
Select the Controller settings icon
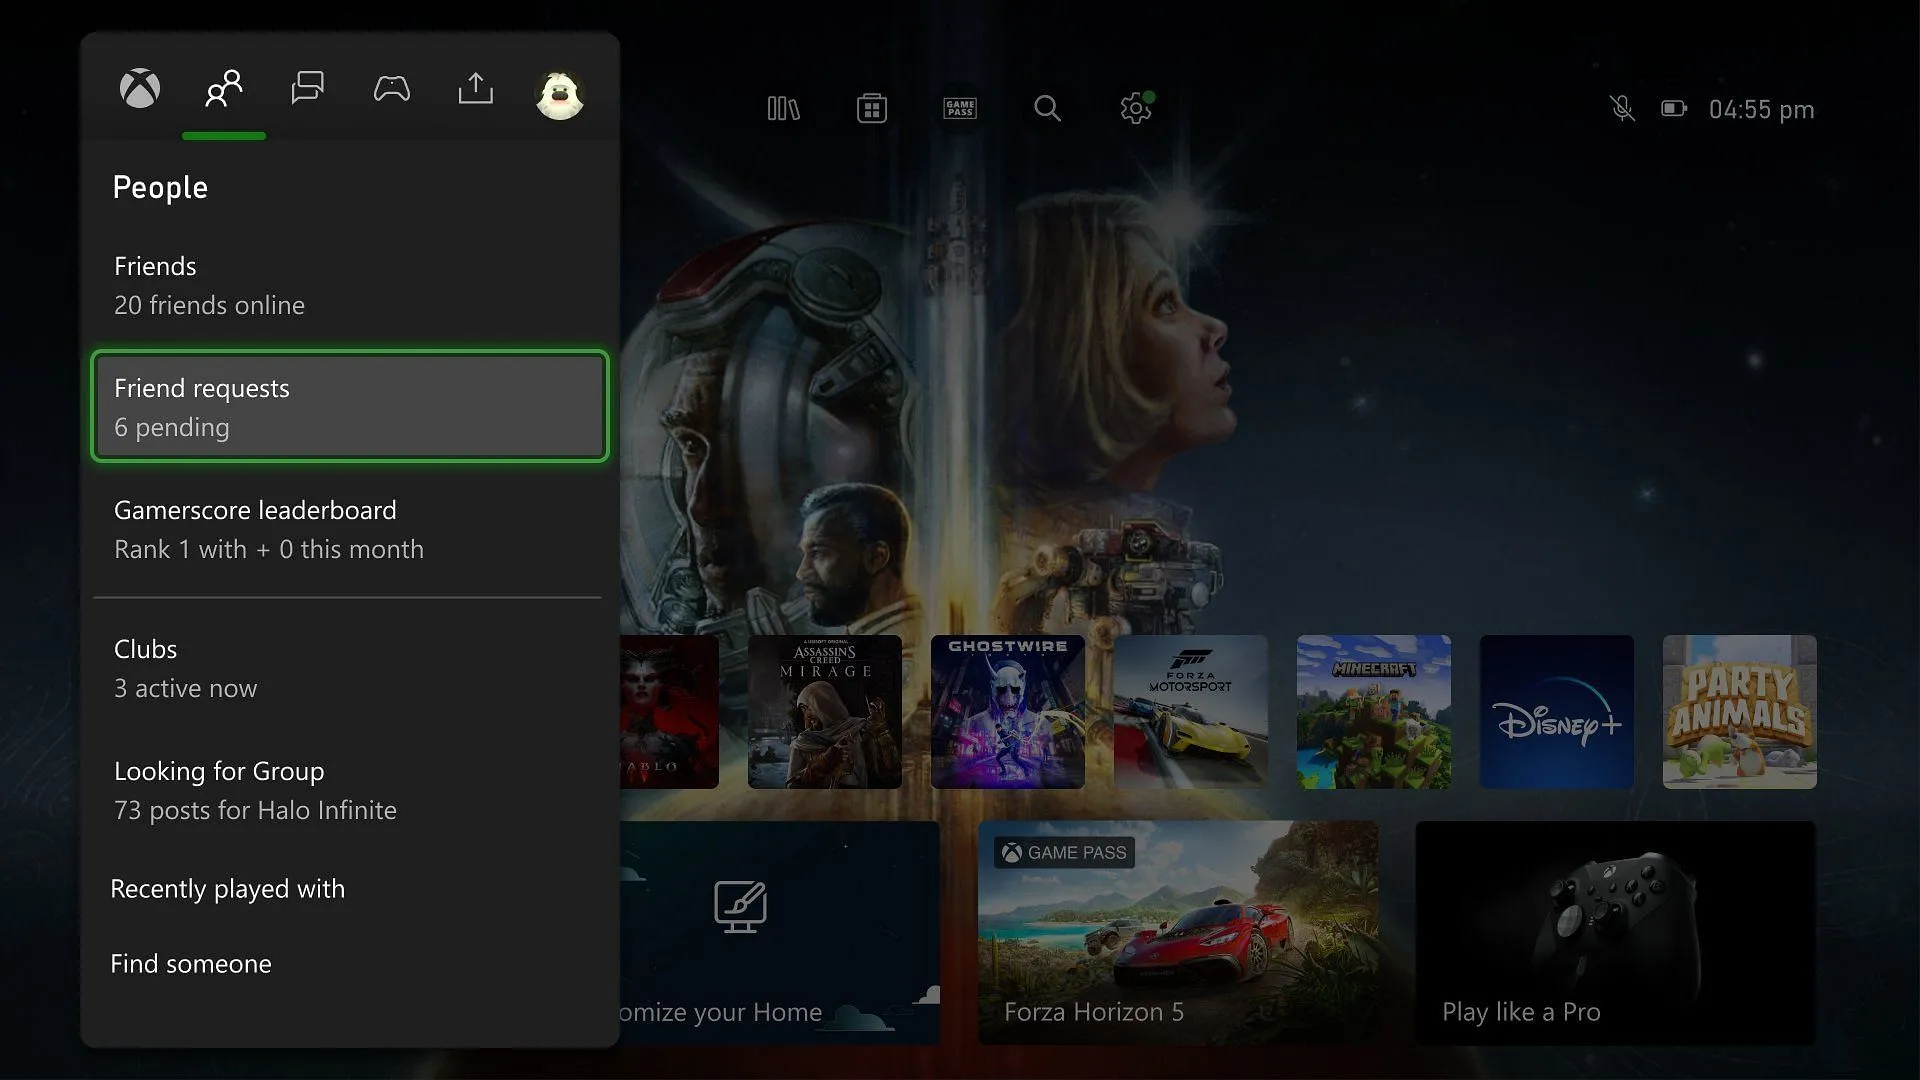point(392,87)
